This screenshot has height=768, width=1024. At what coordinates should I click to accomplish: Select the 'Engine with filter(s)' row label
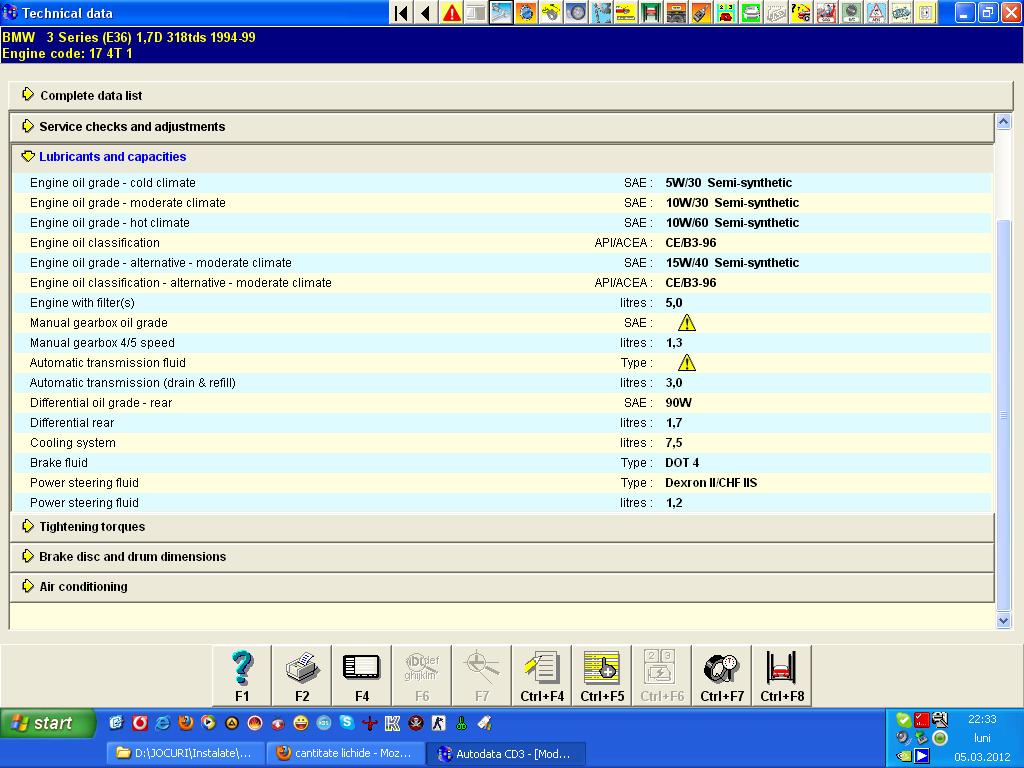tap(82, 303)
